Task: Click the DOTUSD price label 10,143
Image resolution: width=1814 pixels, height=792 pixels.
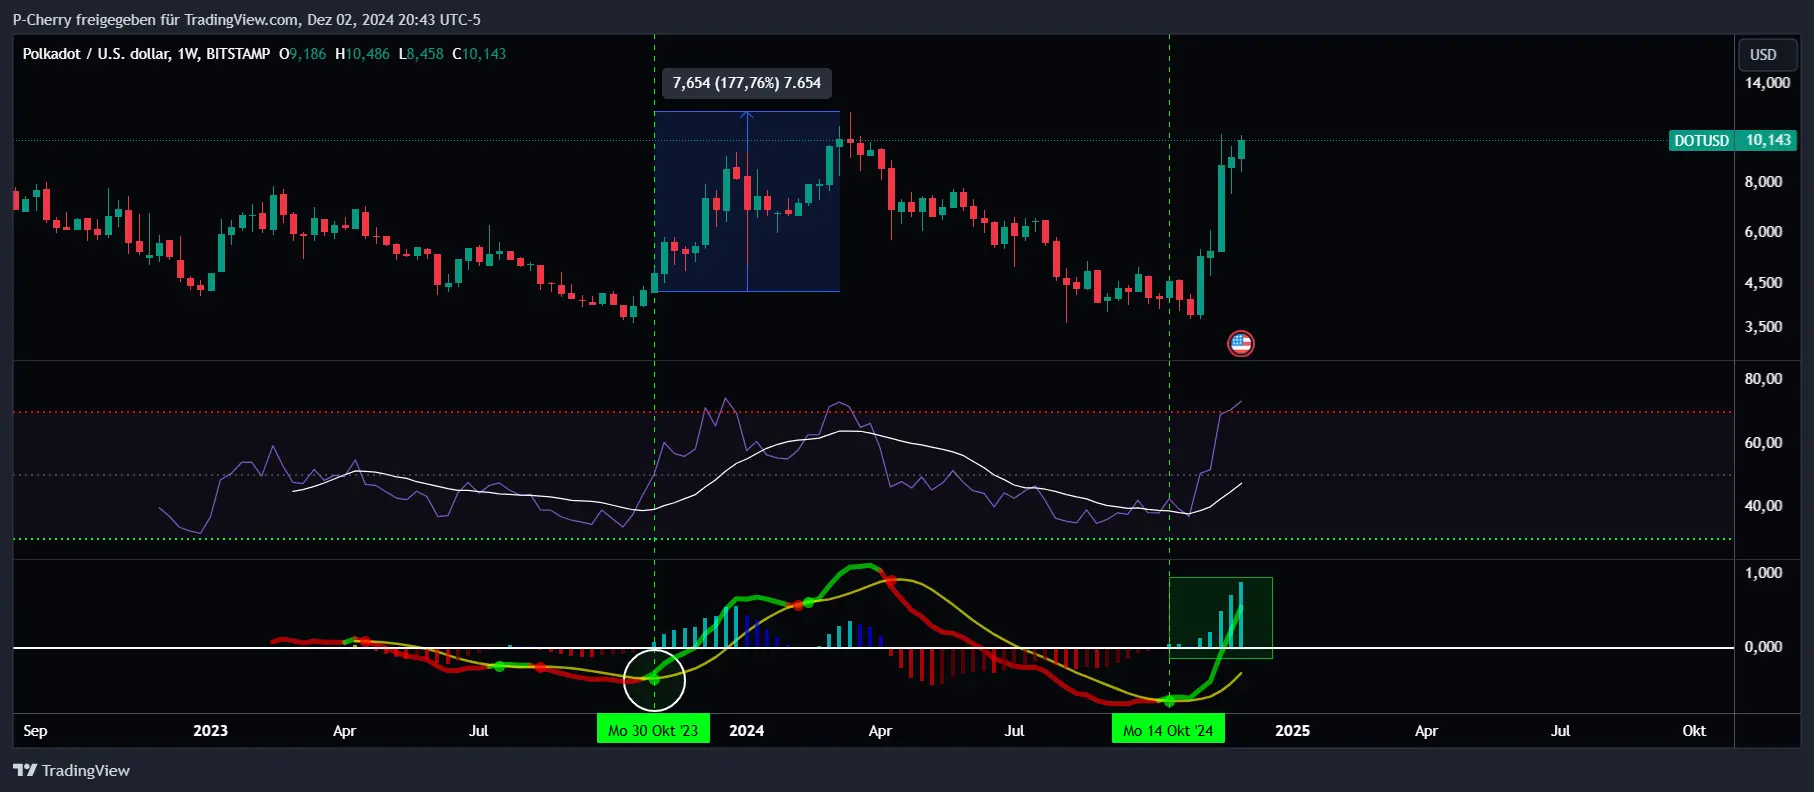Action: [1733, 140]
